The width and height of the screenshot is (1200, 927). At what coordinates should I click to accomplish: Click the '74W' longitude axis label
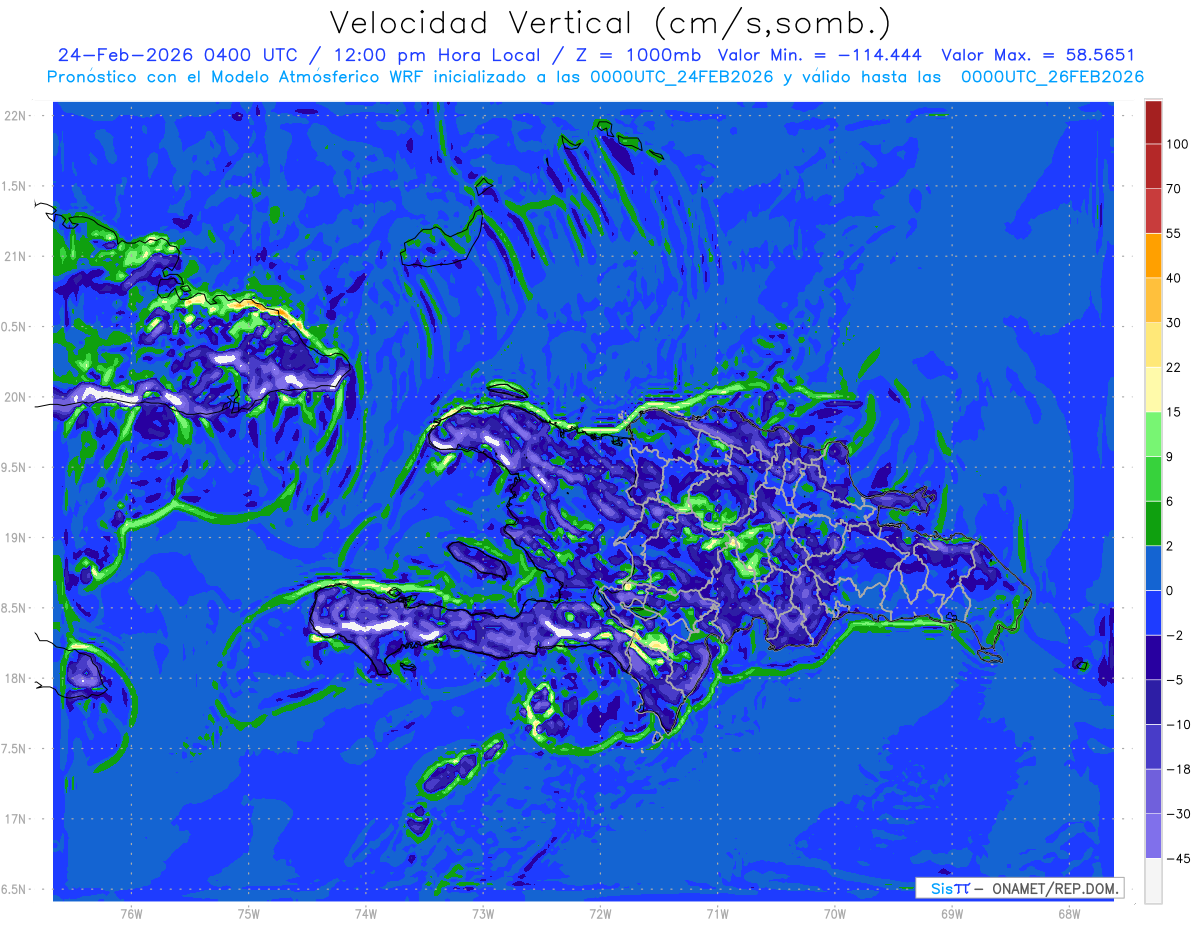click(x=365, y=913)
